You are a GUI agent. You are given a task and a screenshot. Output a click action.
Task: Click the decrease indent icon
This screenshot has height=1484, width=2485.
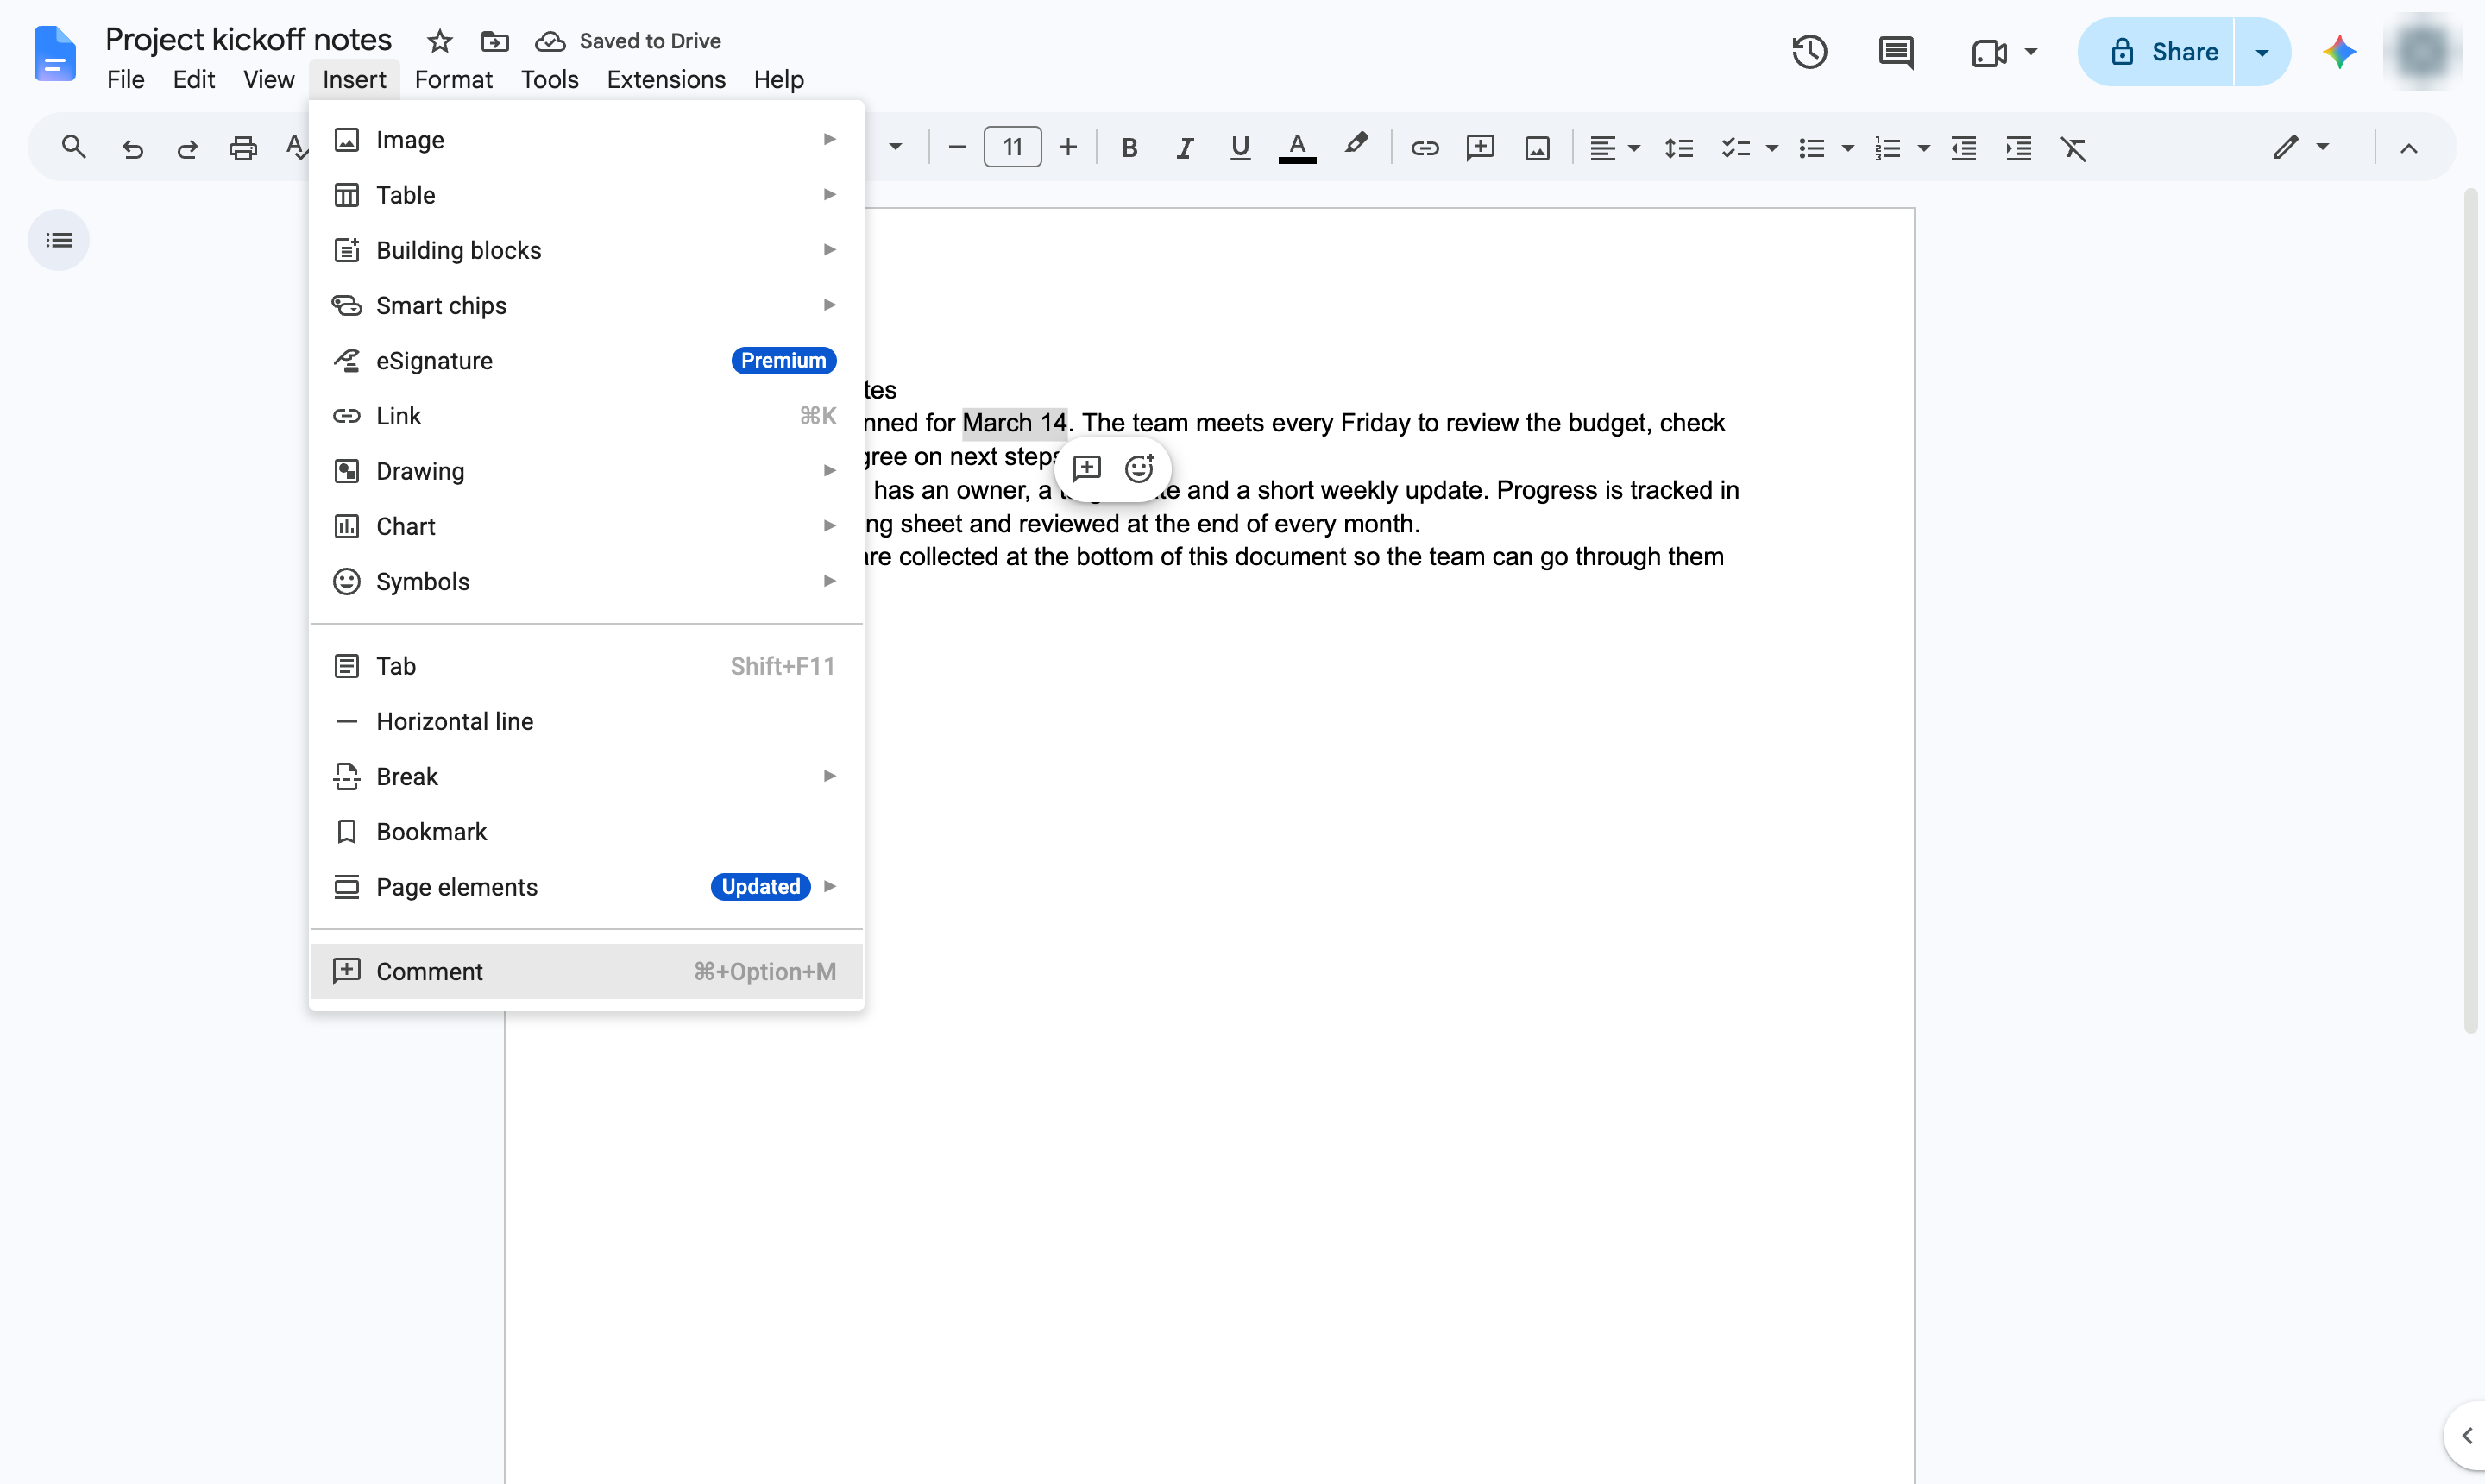[x=1963, y=149]
